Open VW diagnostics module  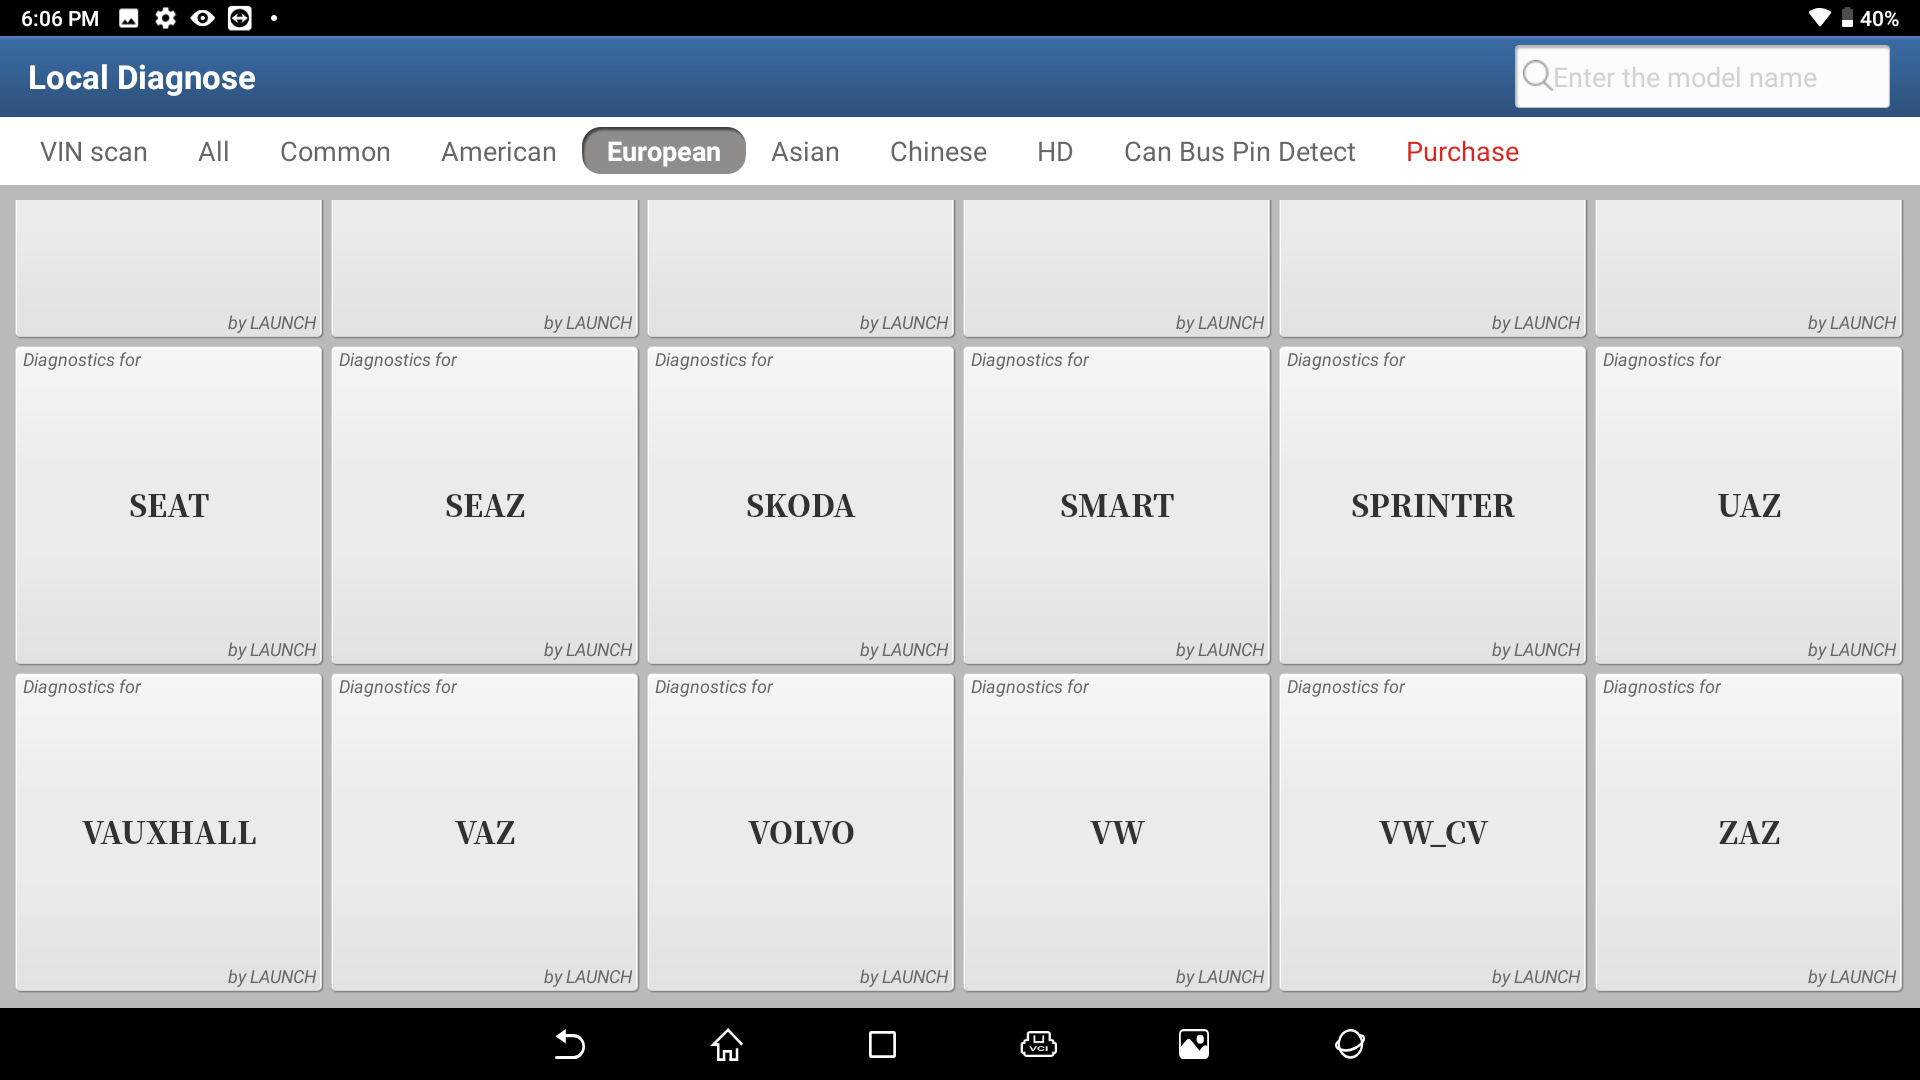pyautogui.click(x=1116, y=832)
